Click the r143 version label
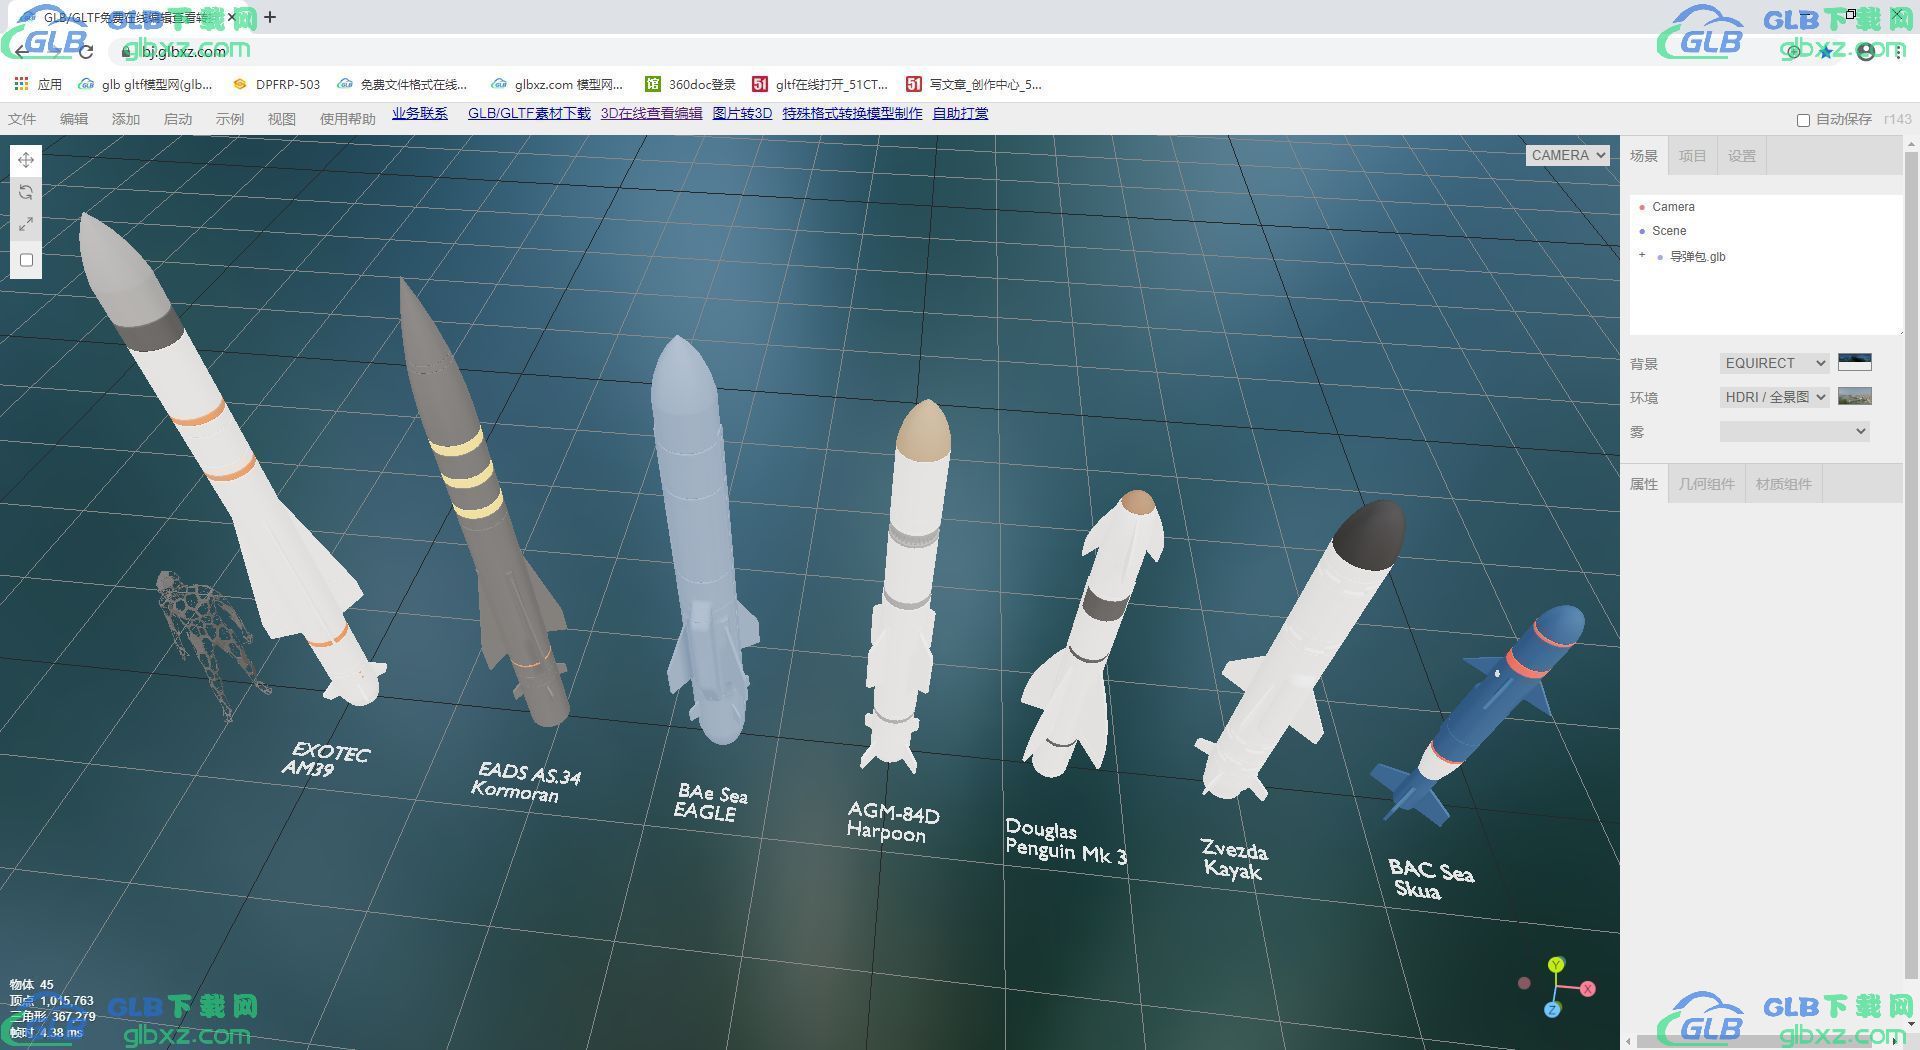Image resolution: width=1920 pixels, height=1050 pixels. (x=1897, y=119)
